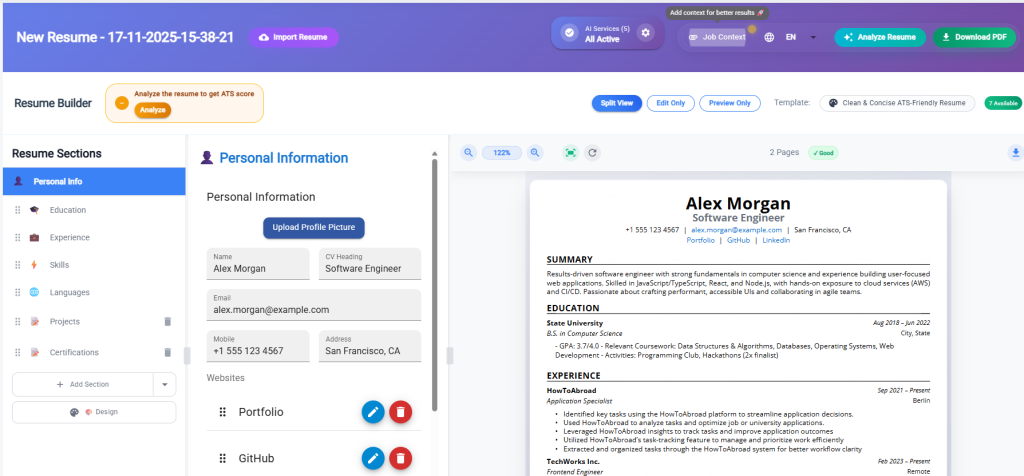1024x476 pixels.
Task: Click the 122% zoom level indicator
Action: coord(502,153)
